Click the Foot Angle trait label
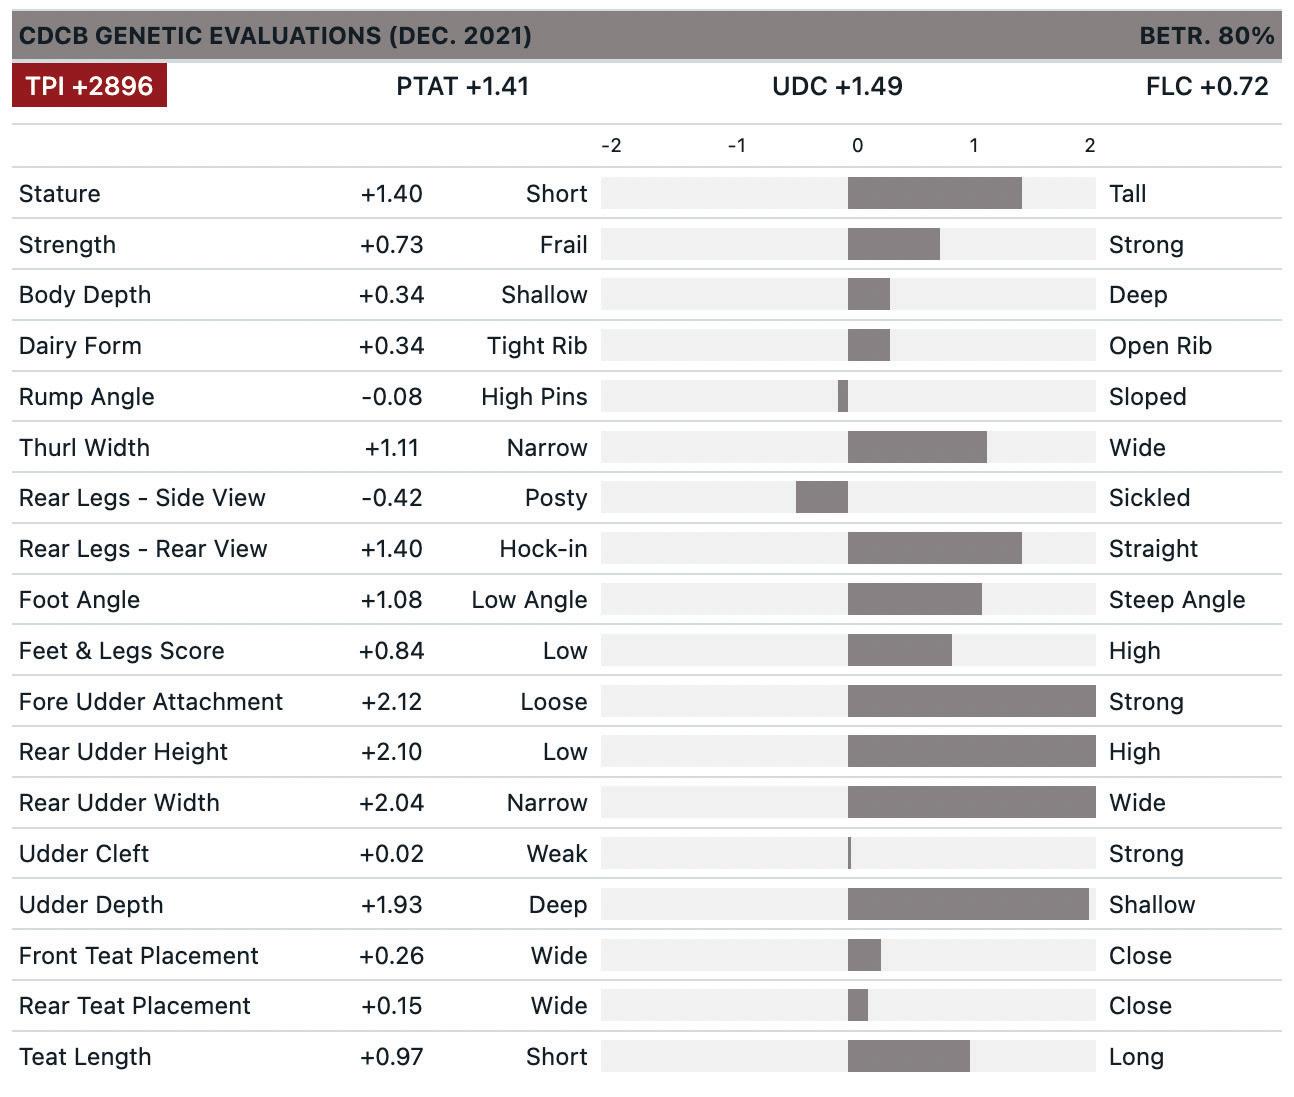Viewport: 1294px width, 1097px height. (x=79, y=600)
